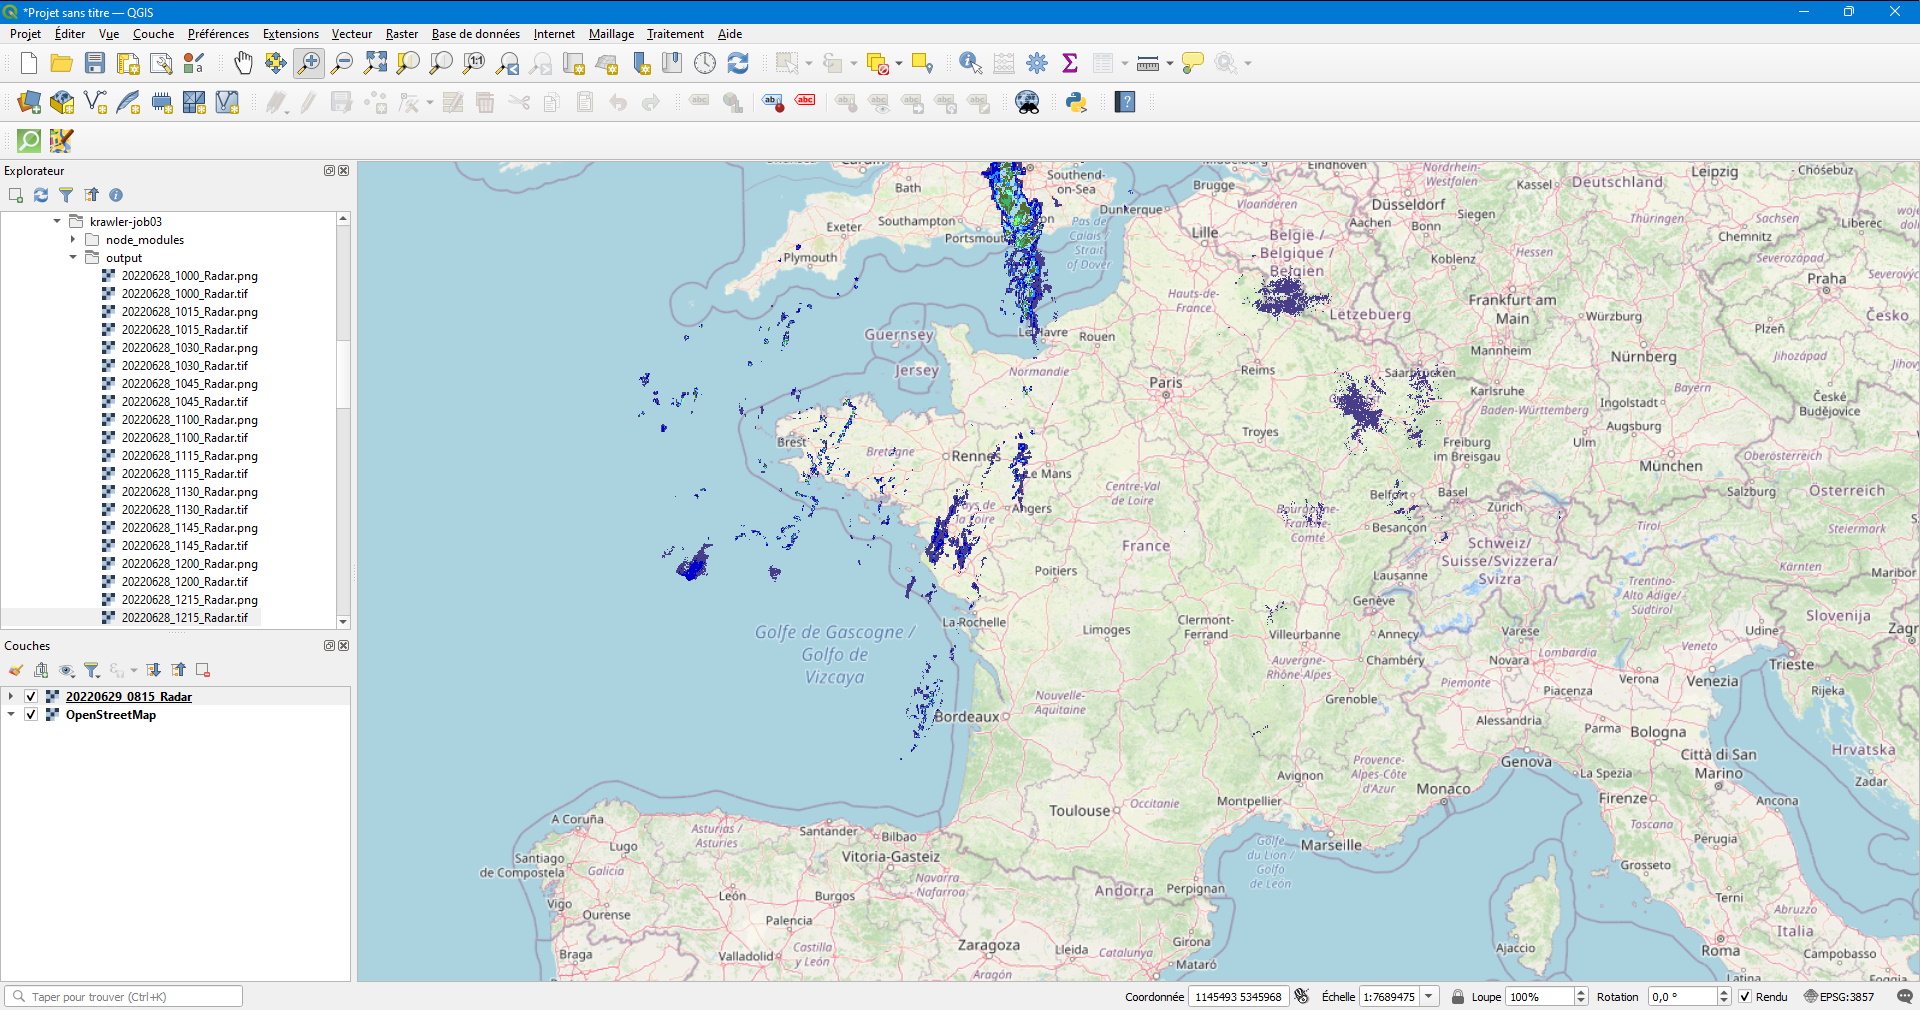Select the Pan Map hand tool

point(243,63)
